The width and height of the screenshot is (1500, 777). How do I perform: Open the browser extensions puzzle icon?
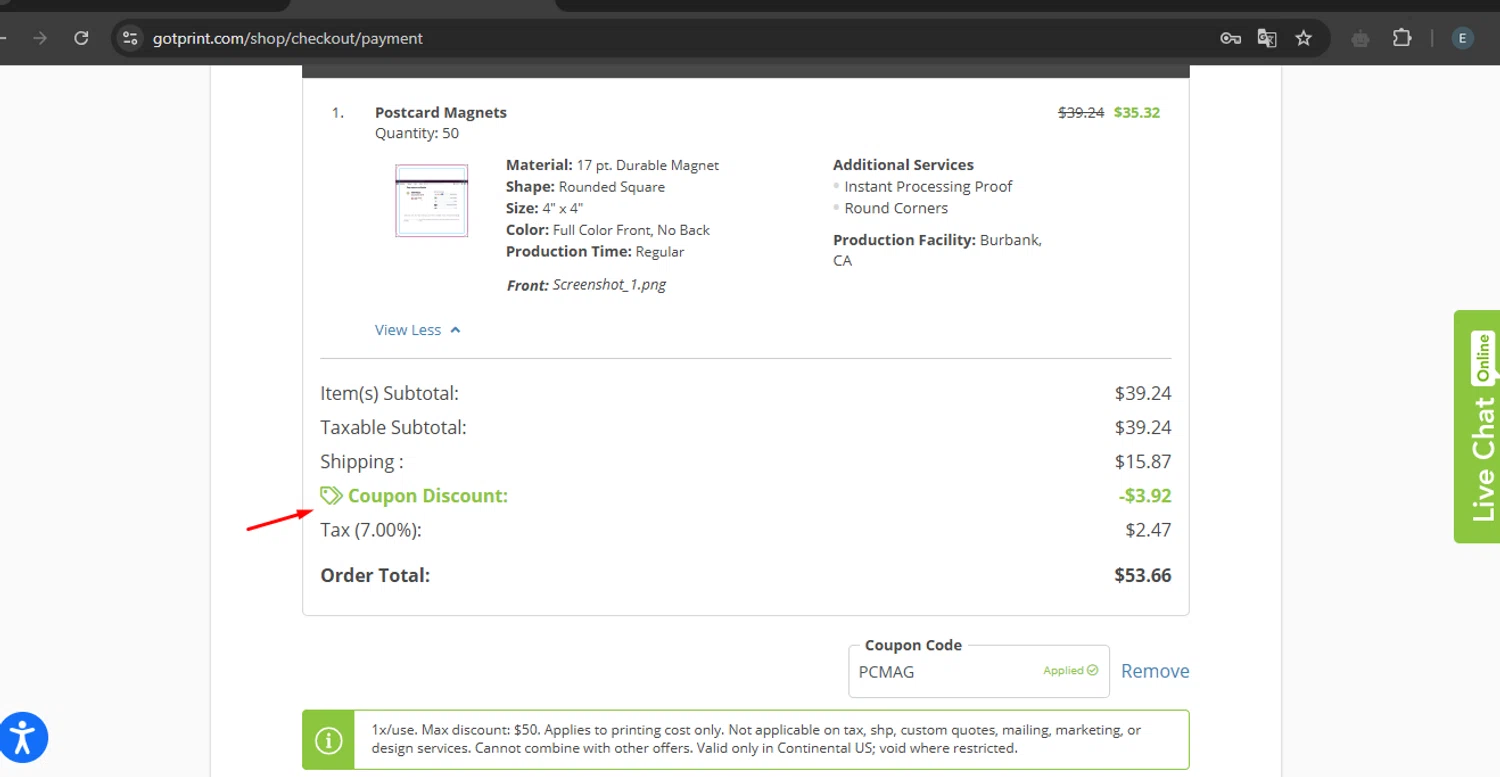click(1402, 38)
